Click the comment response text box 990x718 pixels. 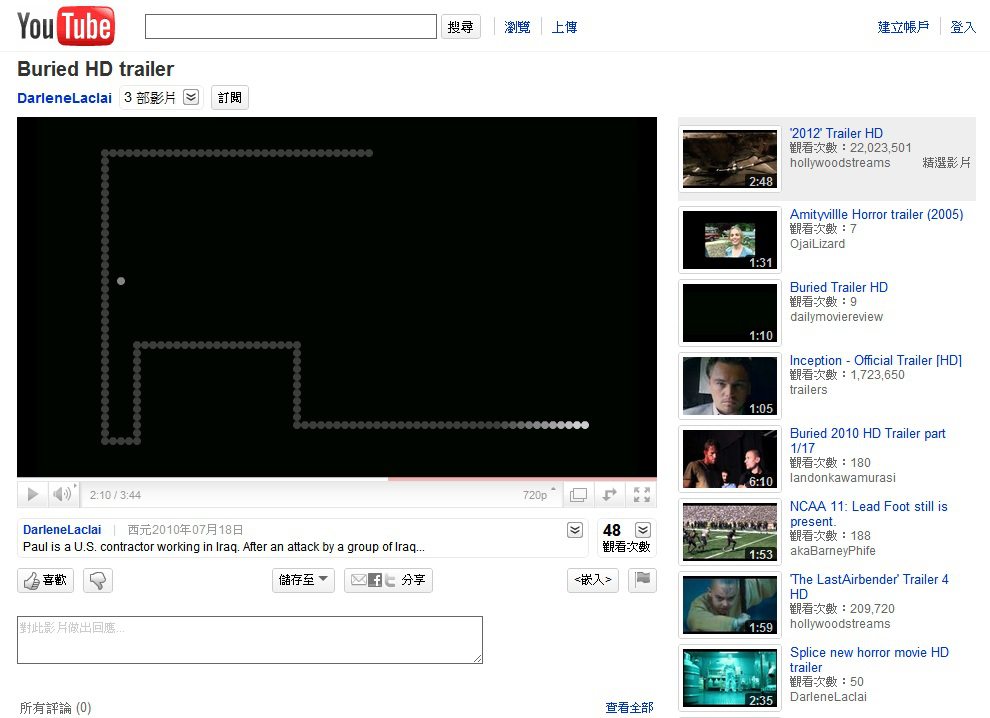(250, 640)
